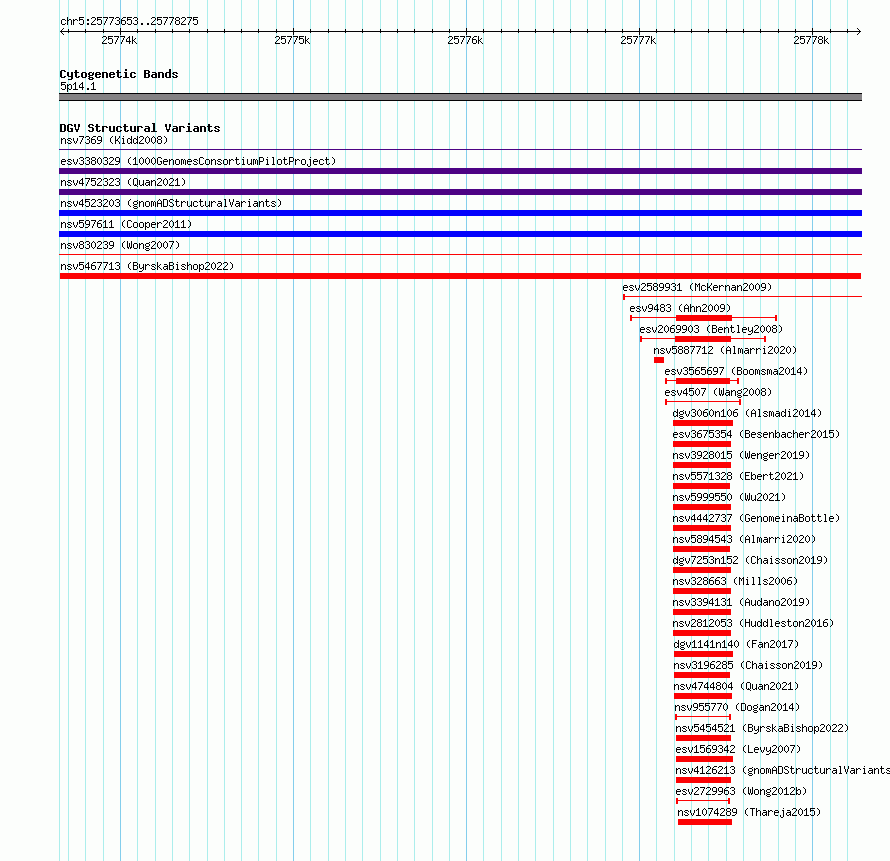Viewport: 890px width, 861px height.
Task: Click the 25774k ruler tick label
Action: click(119, 40)
